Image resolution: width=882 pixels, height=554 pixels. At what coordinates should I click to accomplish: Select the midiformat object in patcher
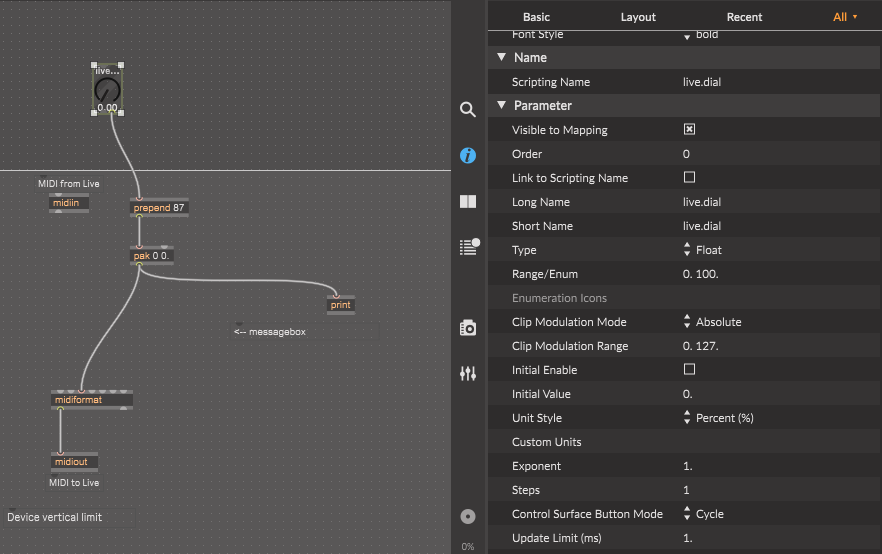(x=91, y=400)
